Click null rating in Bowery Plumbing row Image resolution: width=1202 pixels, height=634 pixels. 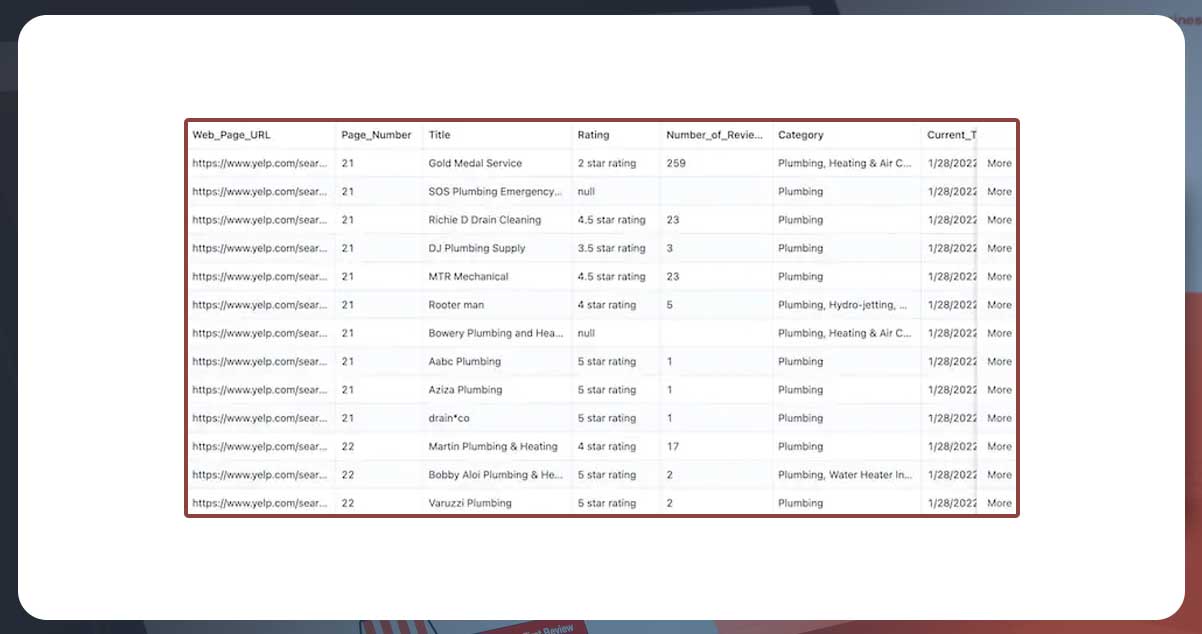click(586, 333)
